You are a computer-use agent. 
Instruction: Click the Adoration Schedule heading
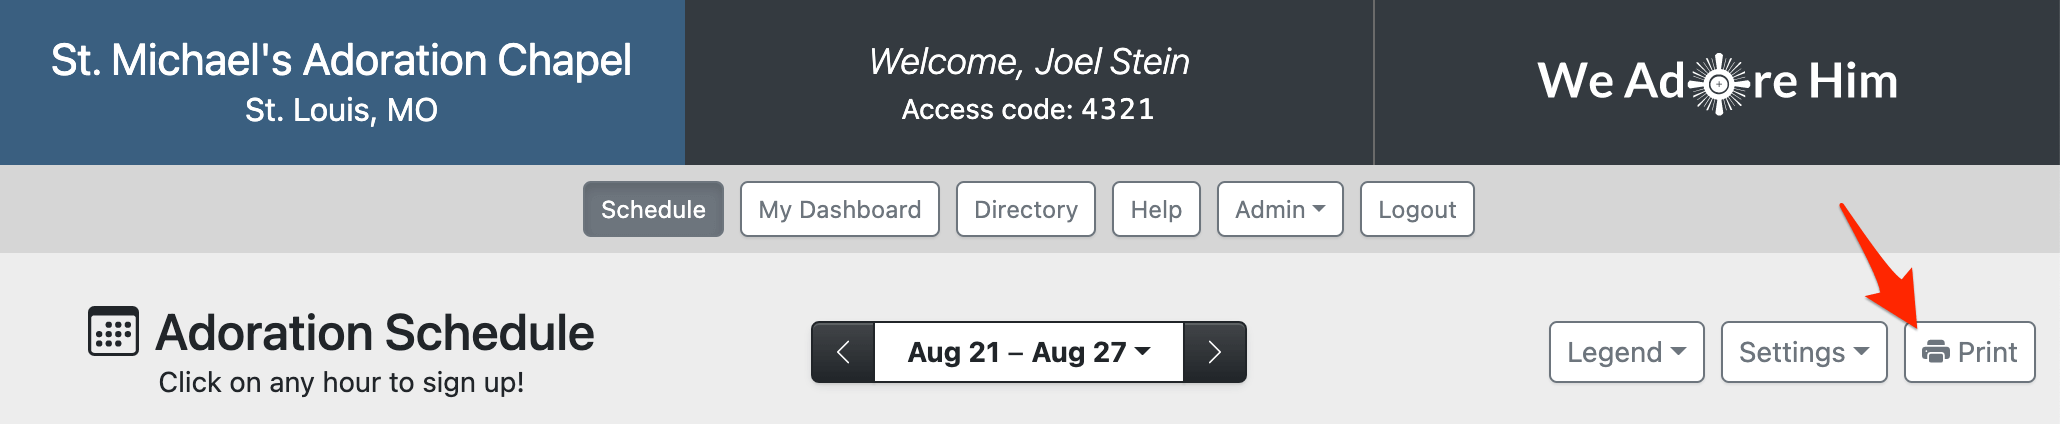point(375,333)
